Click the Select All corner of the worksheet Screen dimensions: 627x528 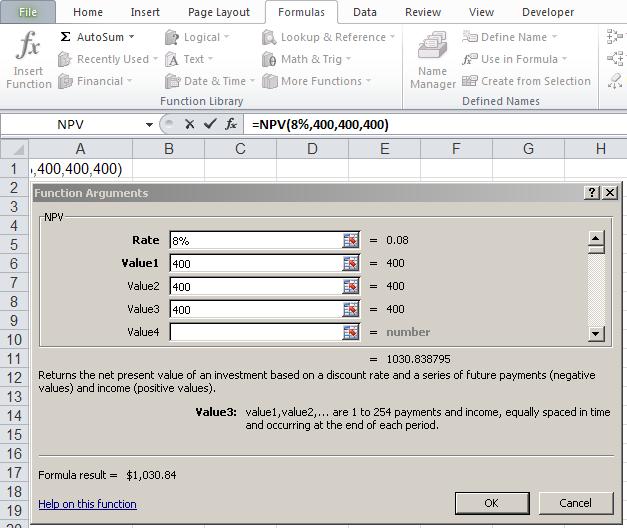(14, 149)
